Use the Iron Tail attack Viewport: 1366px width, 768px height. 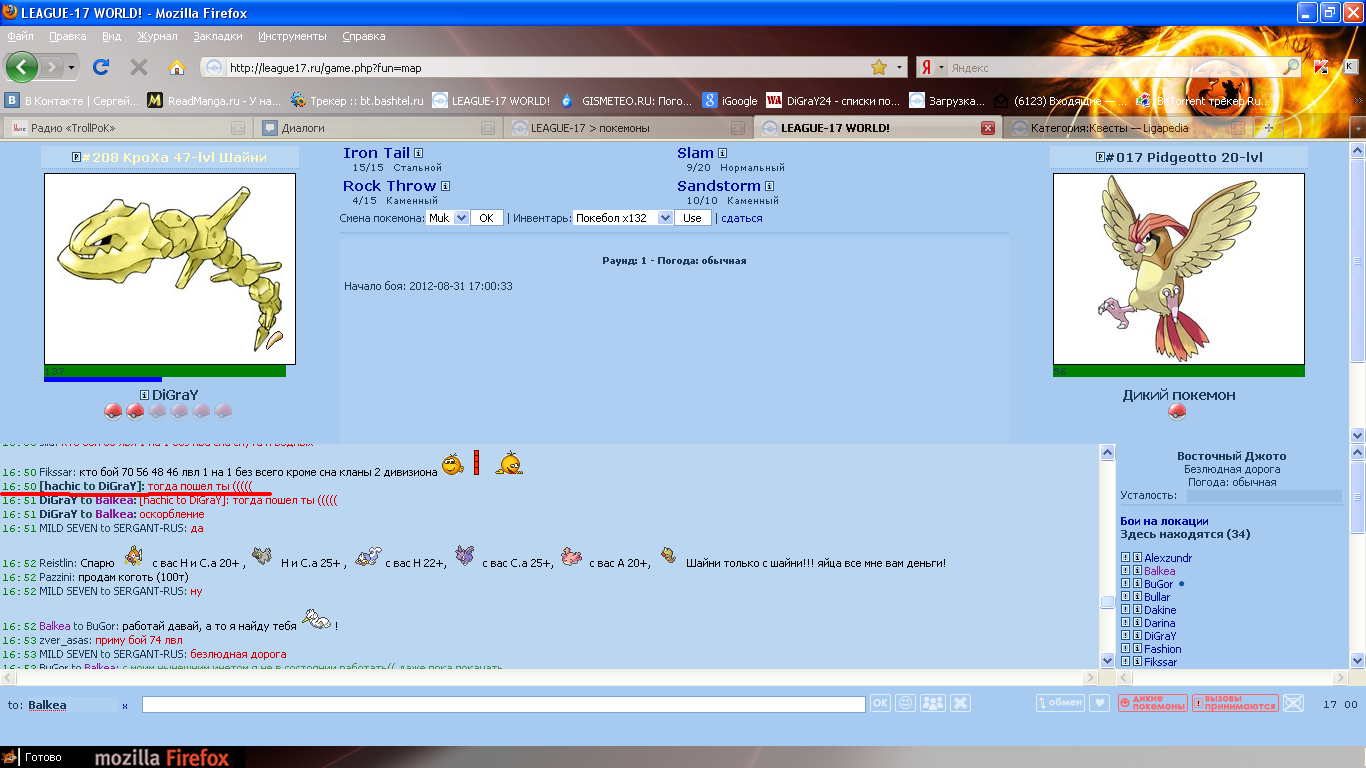pos(376,153)
